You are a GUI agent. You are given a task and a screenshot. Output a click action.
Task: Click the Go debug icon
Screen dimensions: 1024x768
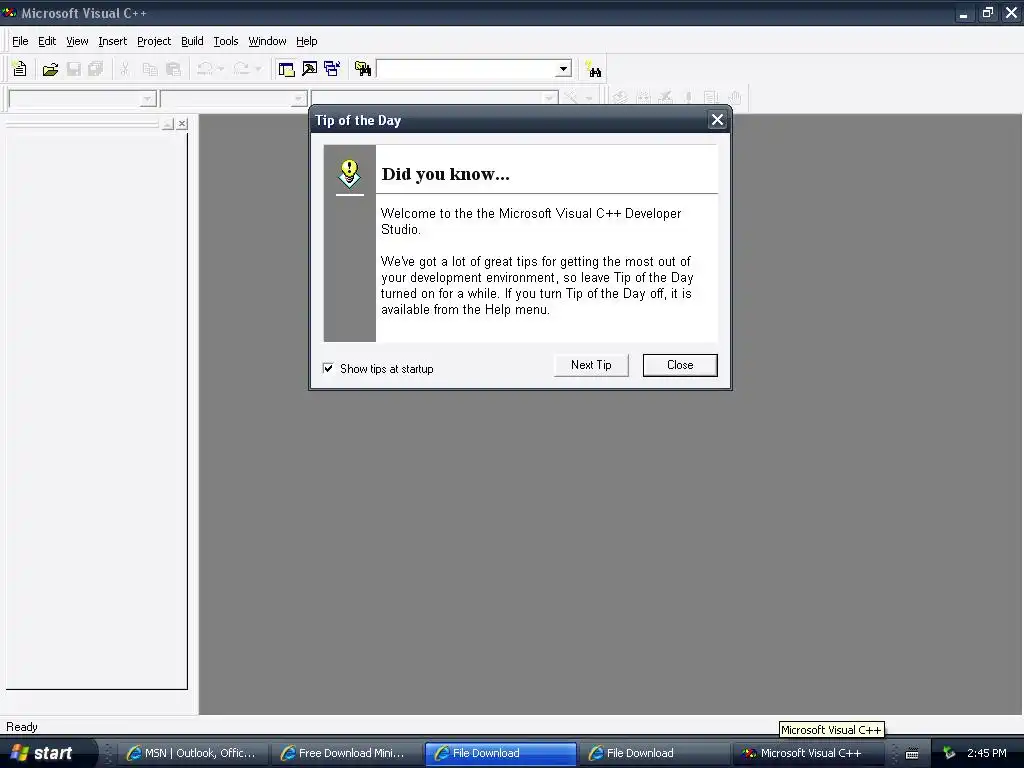point(711,98)
